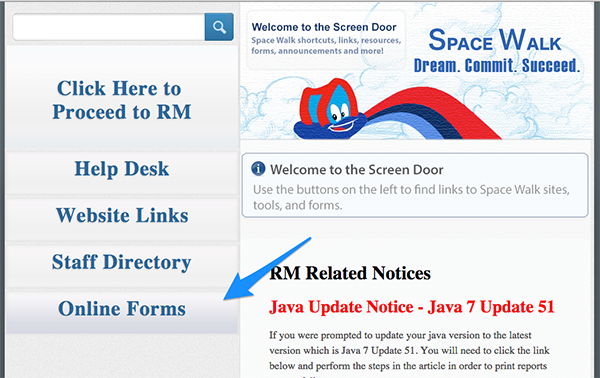Open the Help Desk menu item

122,169
